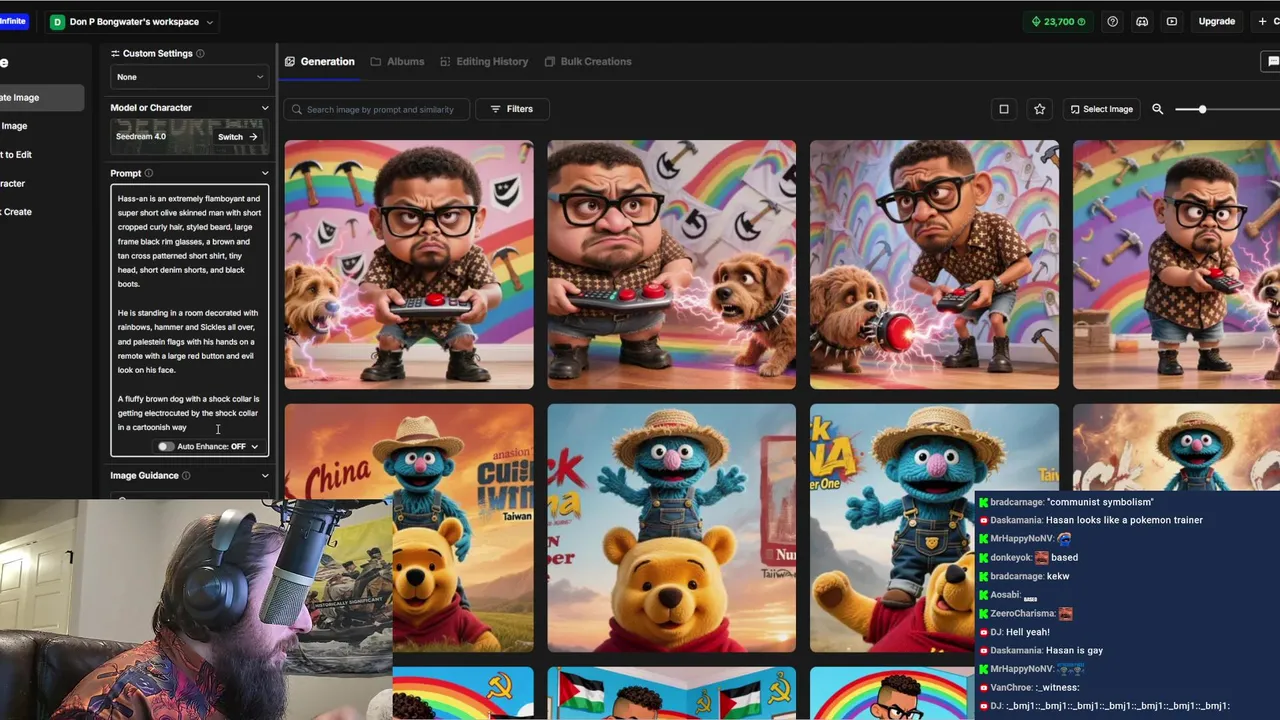The height and width of the screenshot is (720, 1280).
Task: Open the workspace switcher dropdown
Action: 130,21
